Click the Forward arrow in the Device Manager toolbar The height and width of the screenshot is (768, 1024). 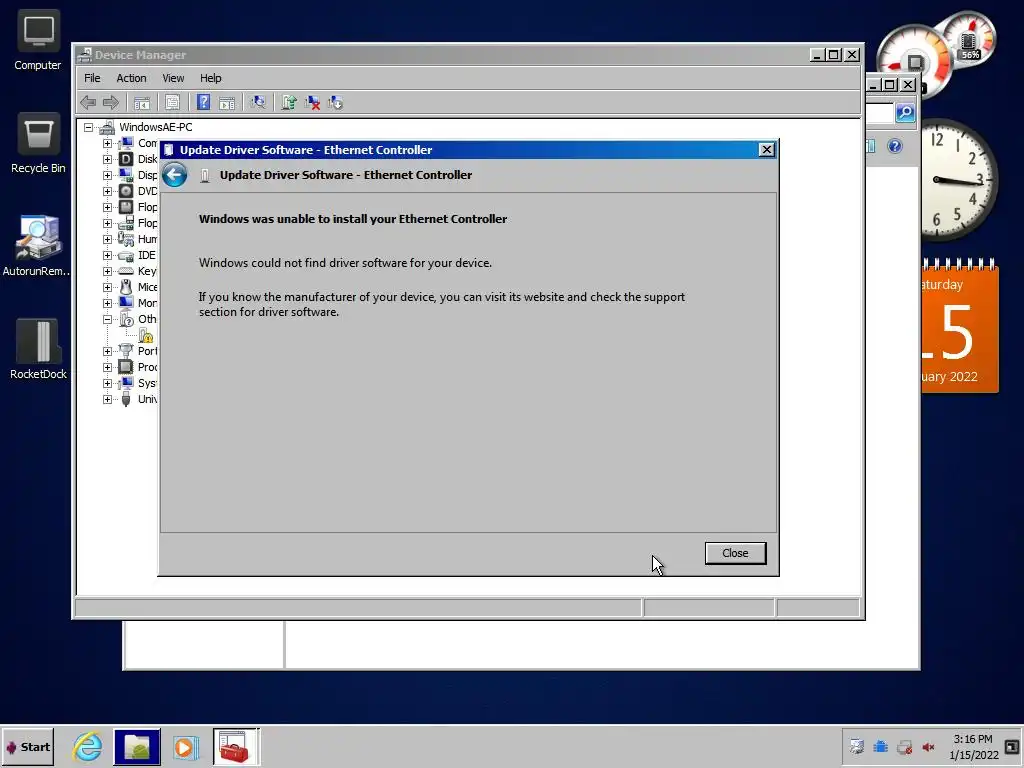(x=110, y=102)
